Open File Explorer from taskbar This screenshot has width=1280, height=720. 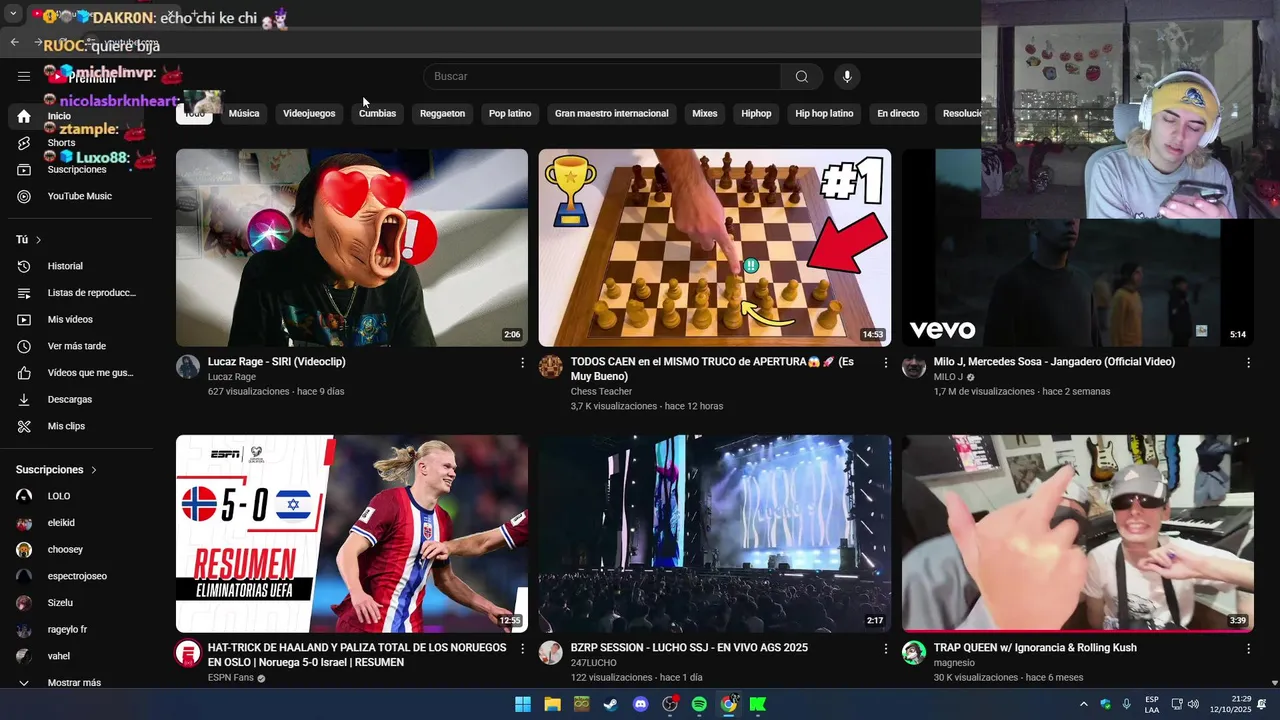coord(552,704)
